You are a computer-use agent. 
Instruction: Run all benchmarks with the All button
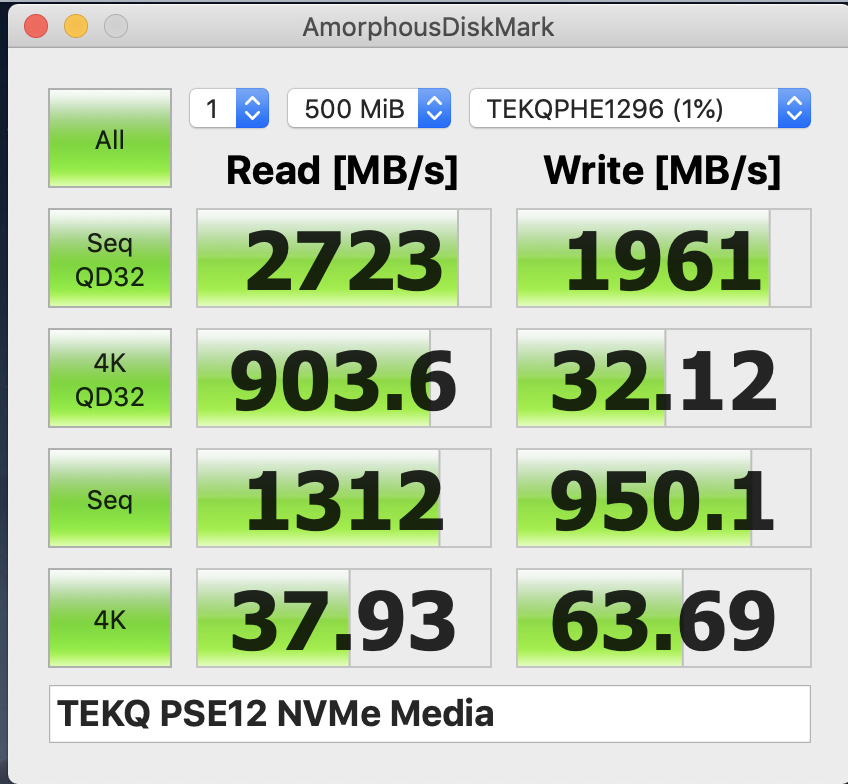point(110,138)
